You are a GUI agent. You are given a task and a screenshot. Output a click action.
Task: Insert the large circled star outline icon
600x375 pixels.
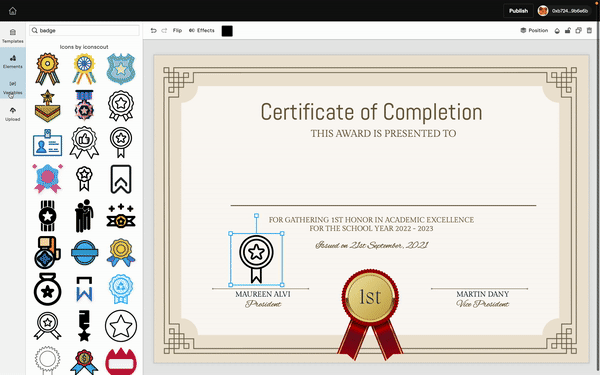pyautogui.click(x=121, y=326)
